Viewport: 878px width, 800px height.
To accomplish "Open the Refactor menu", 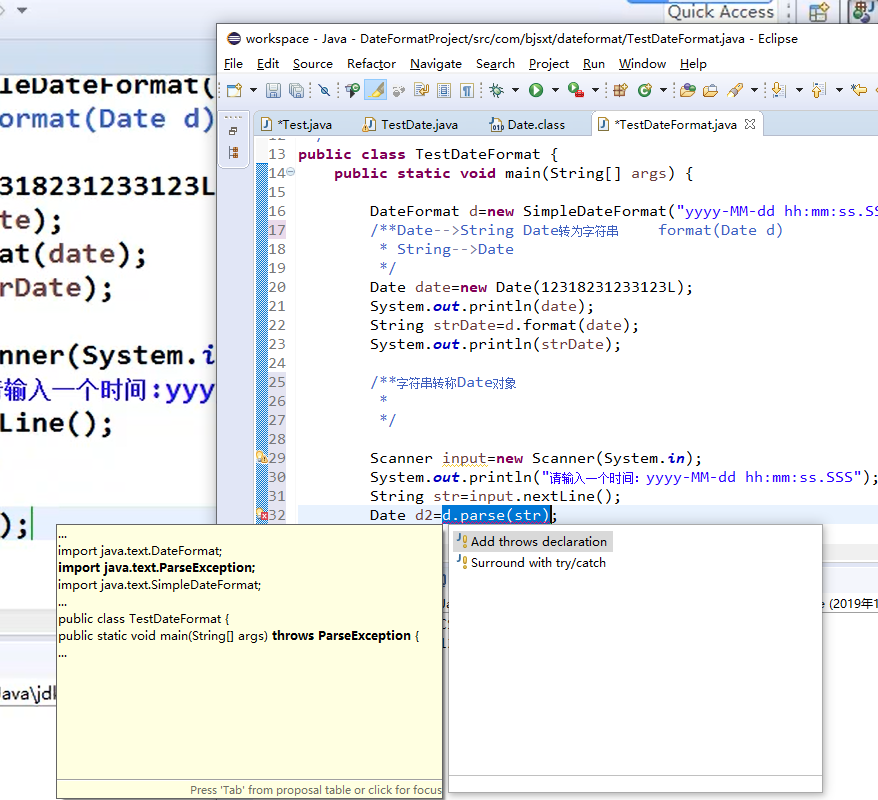I will (371, 64).
